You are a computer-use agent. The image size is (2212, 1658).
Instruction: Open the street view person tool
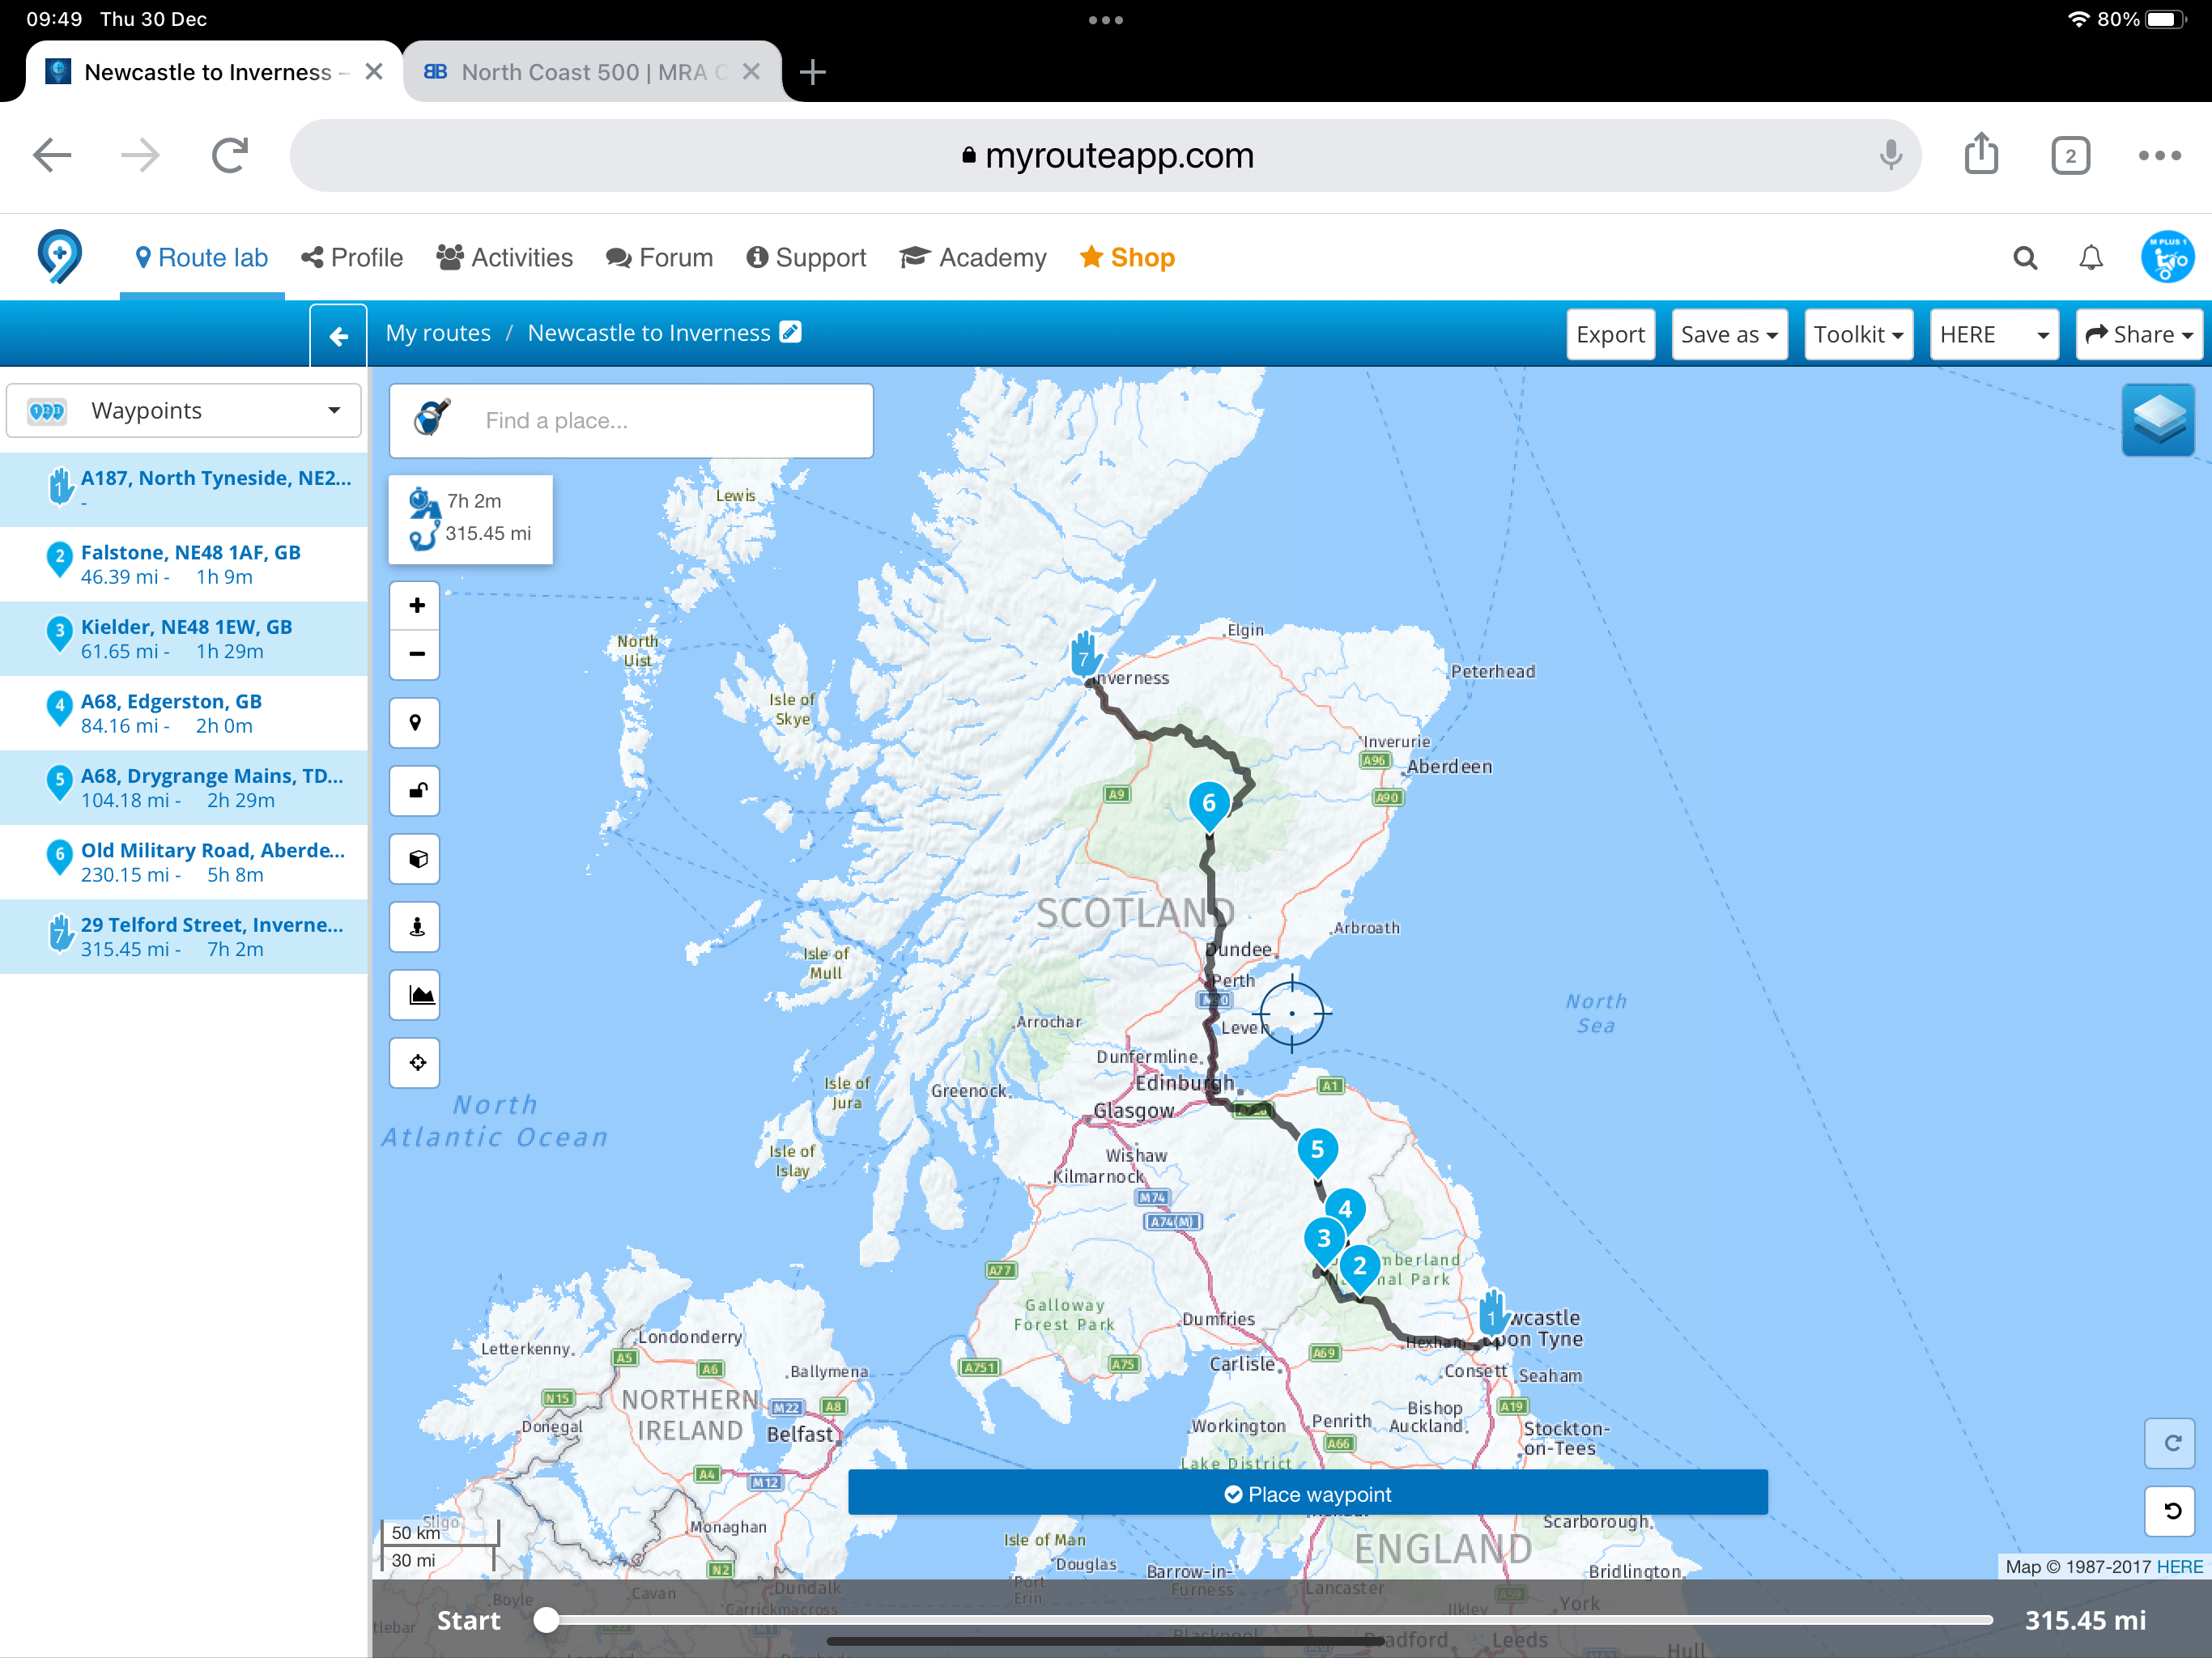pos(417,926)
